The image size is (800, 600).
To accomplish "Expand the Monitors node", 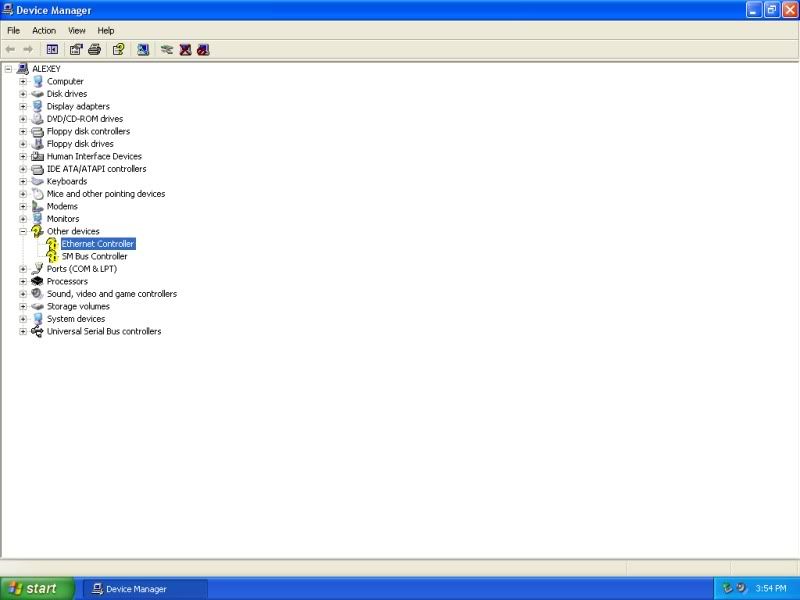I will pyautogui.click(x=23, y=219).
